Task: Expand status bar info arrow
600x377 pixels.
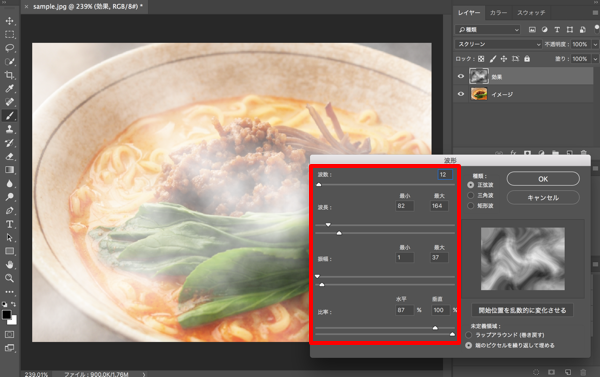Action: coord(144,374)
